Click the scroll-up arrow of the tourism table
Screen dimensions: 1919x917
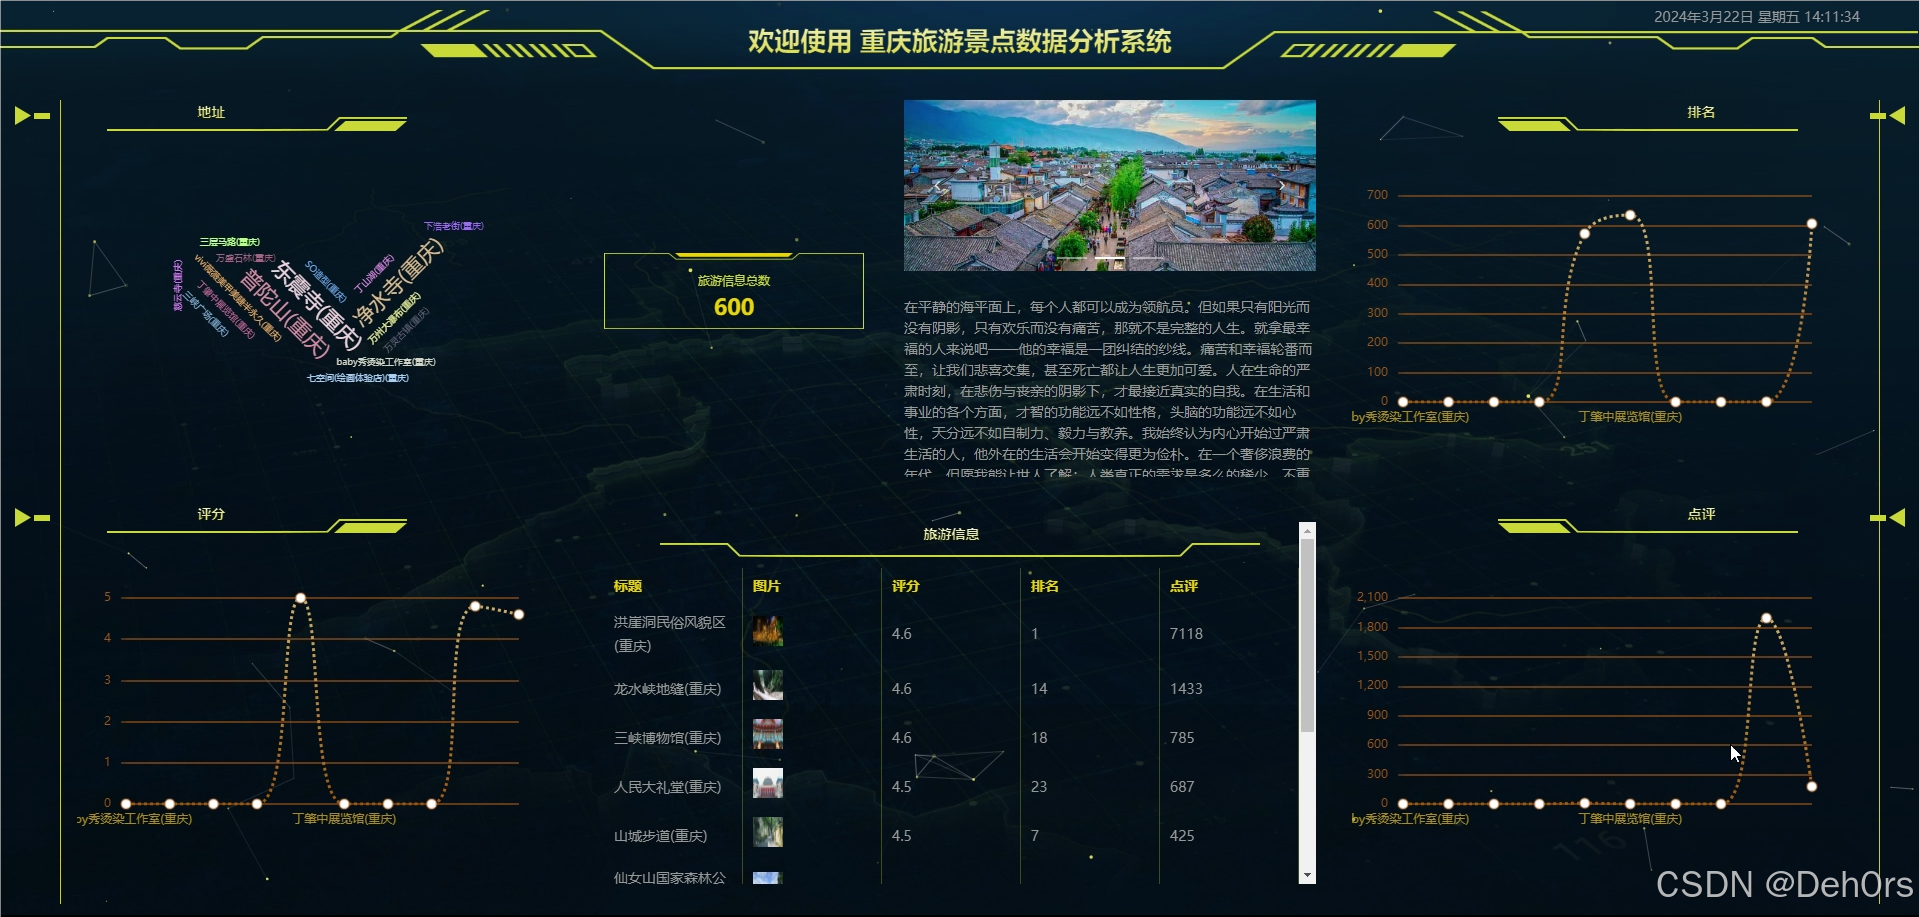(1307, 531)
